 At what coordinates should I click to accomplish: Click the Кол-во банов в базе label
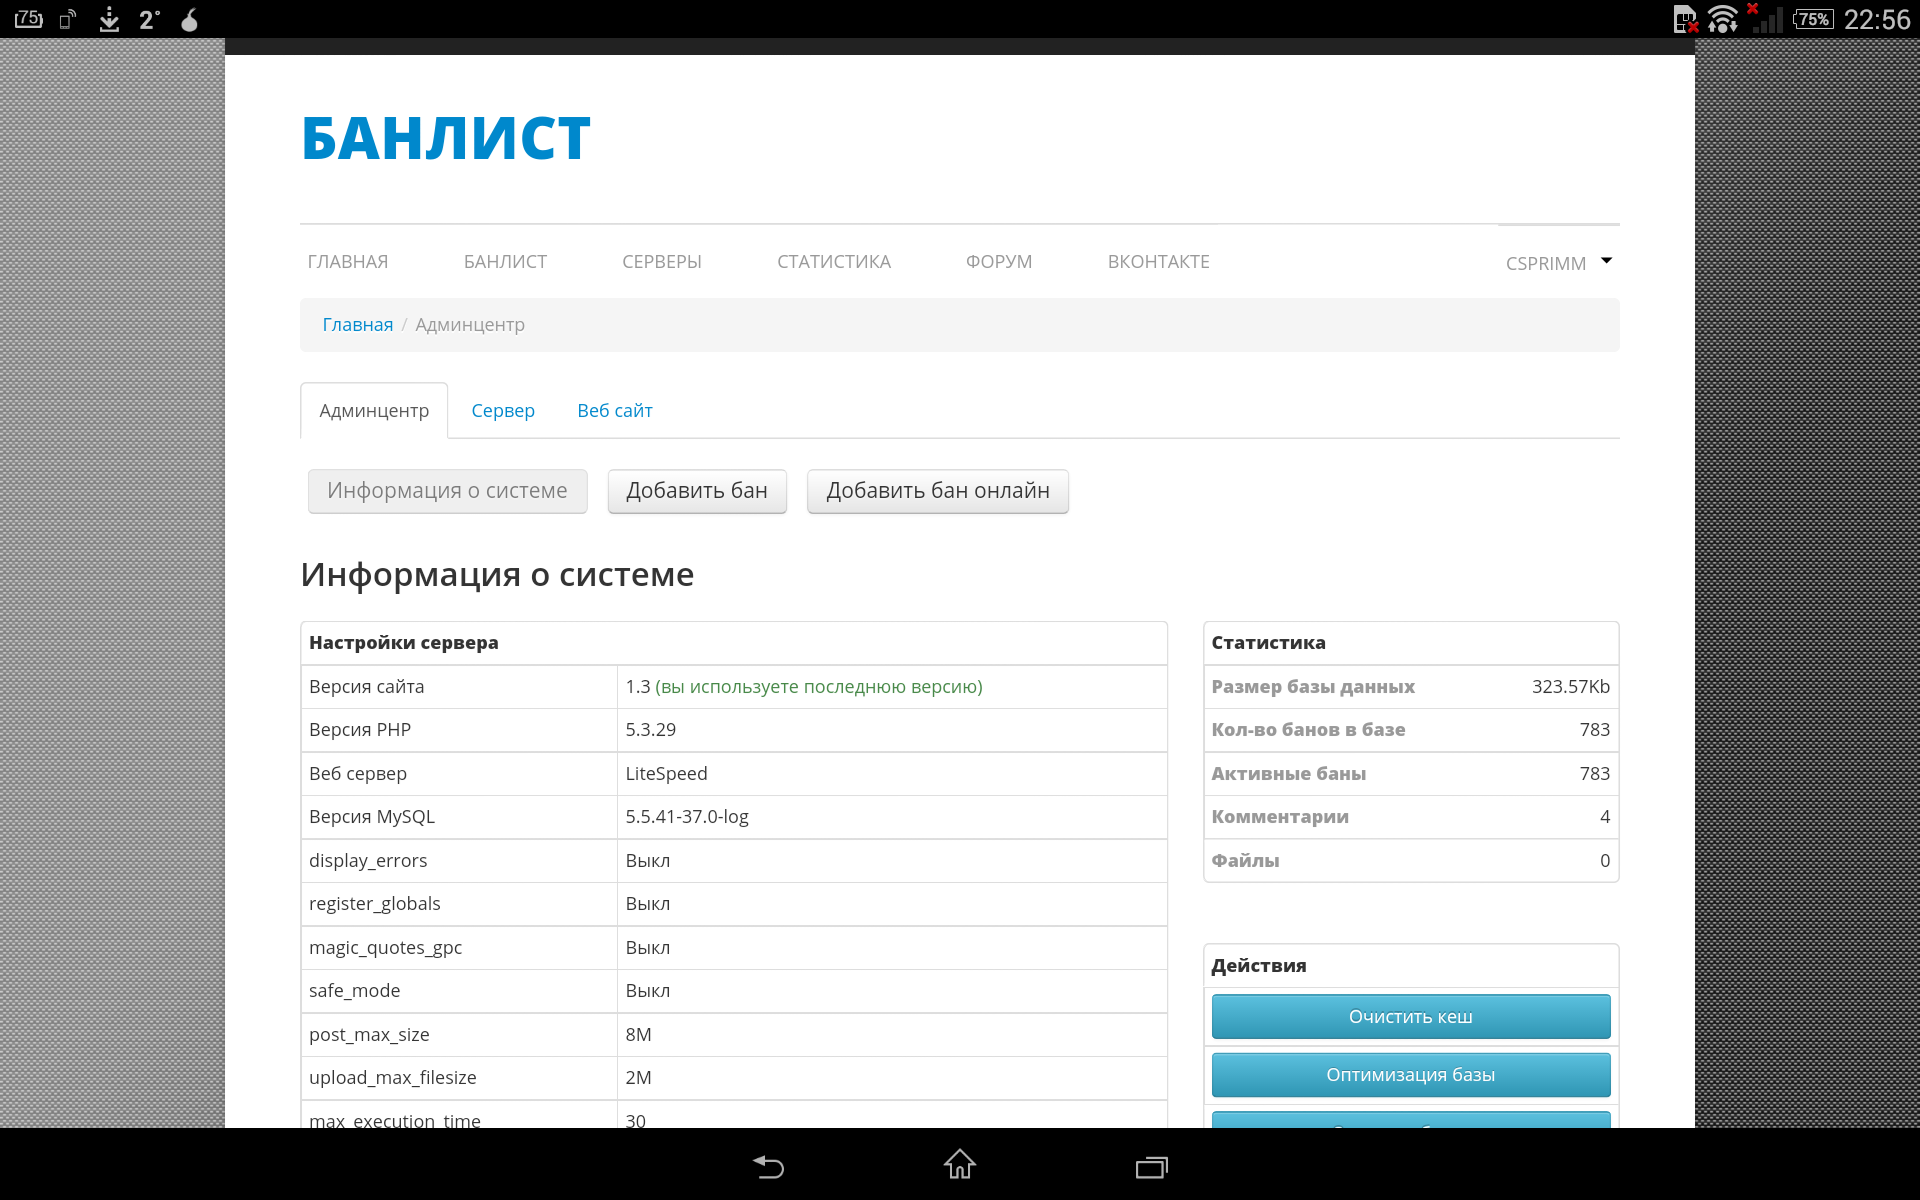pos(1309,730)
